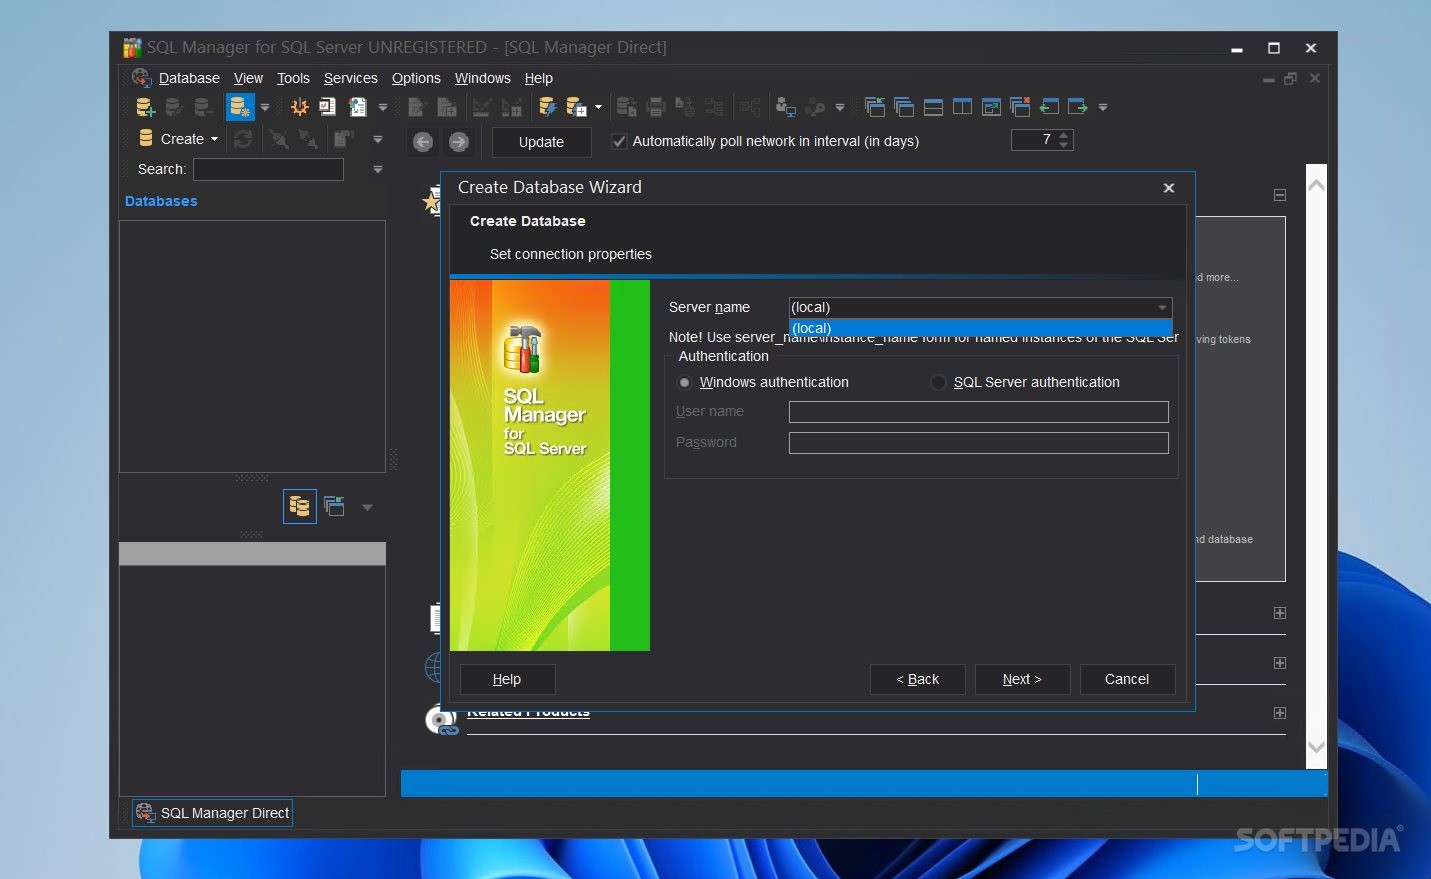This screenshot has height=879, width=1431.
Task: Open left panel view options dropdown arrow
Action: (367, 507)
